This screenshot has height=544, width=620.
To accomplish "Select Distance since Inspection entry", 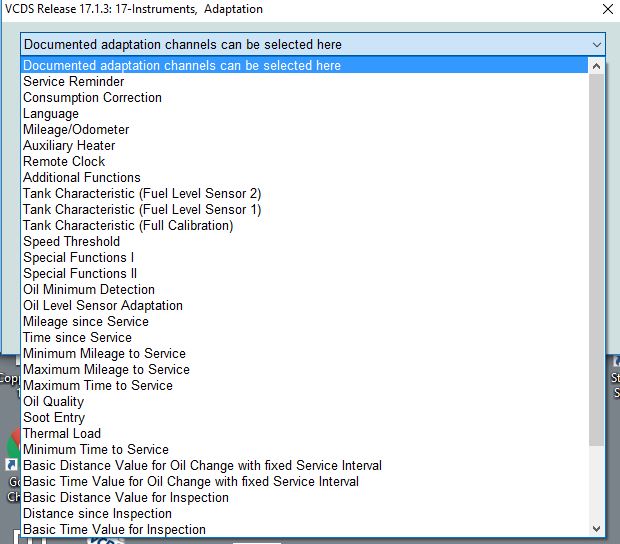I will pyautogui.click(x=97, y=514).
